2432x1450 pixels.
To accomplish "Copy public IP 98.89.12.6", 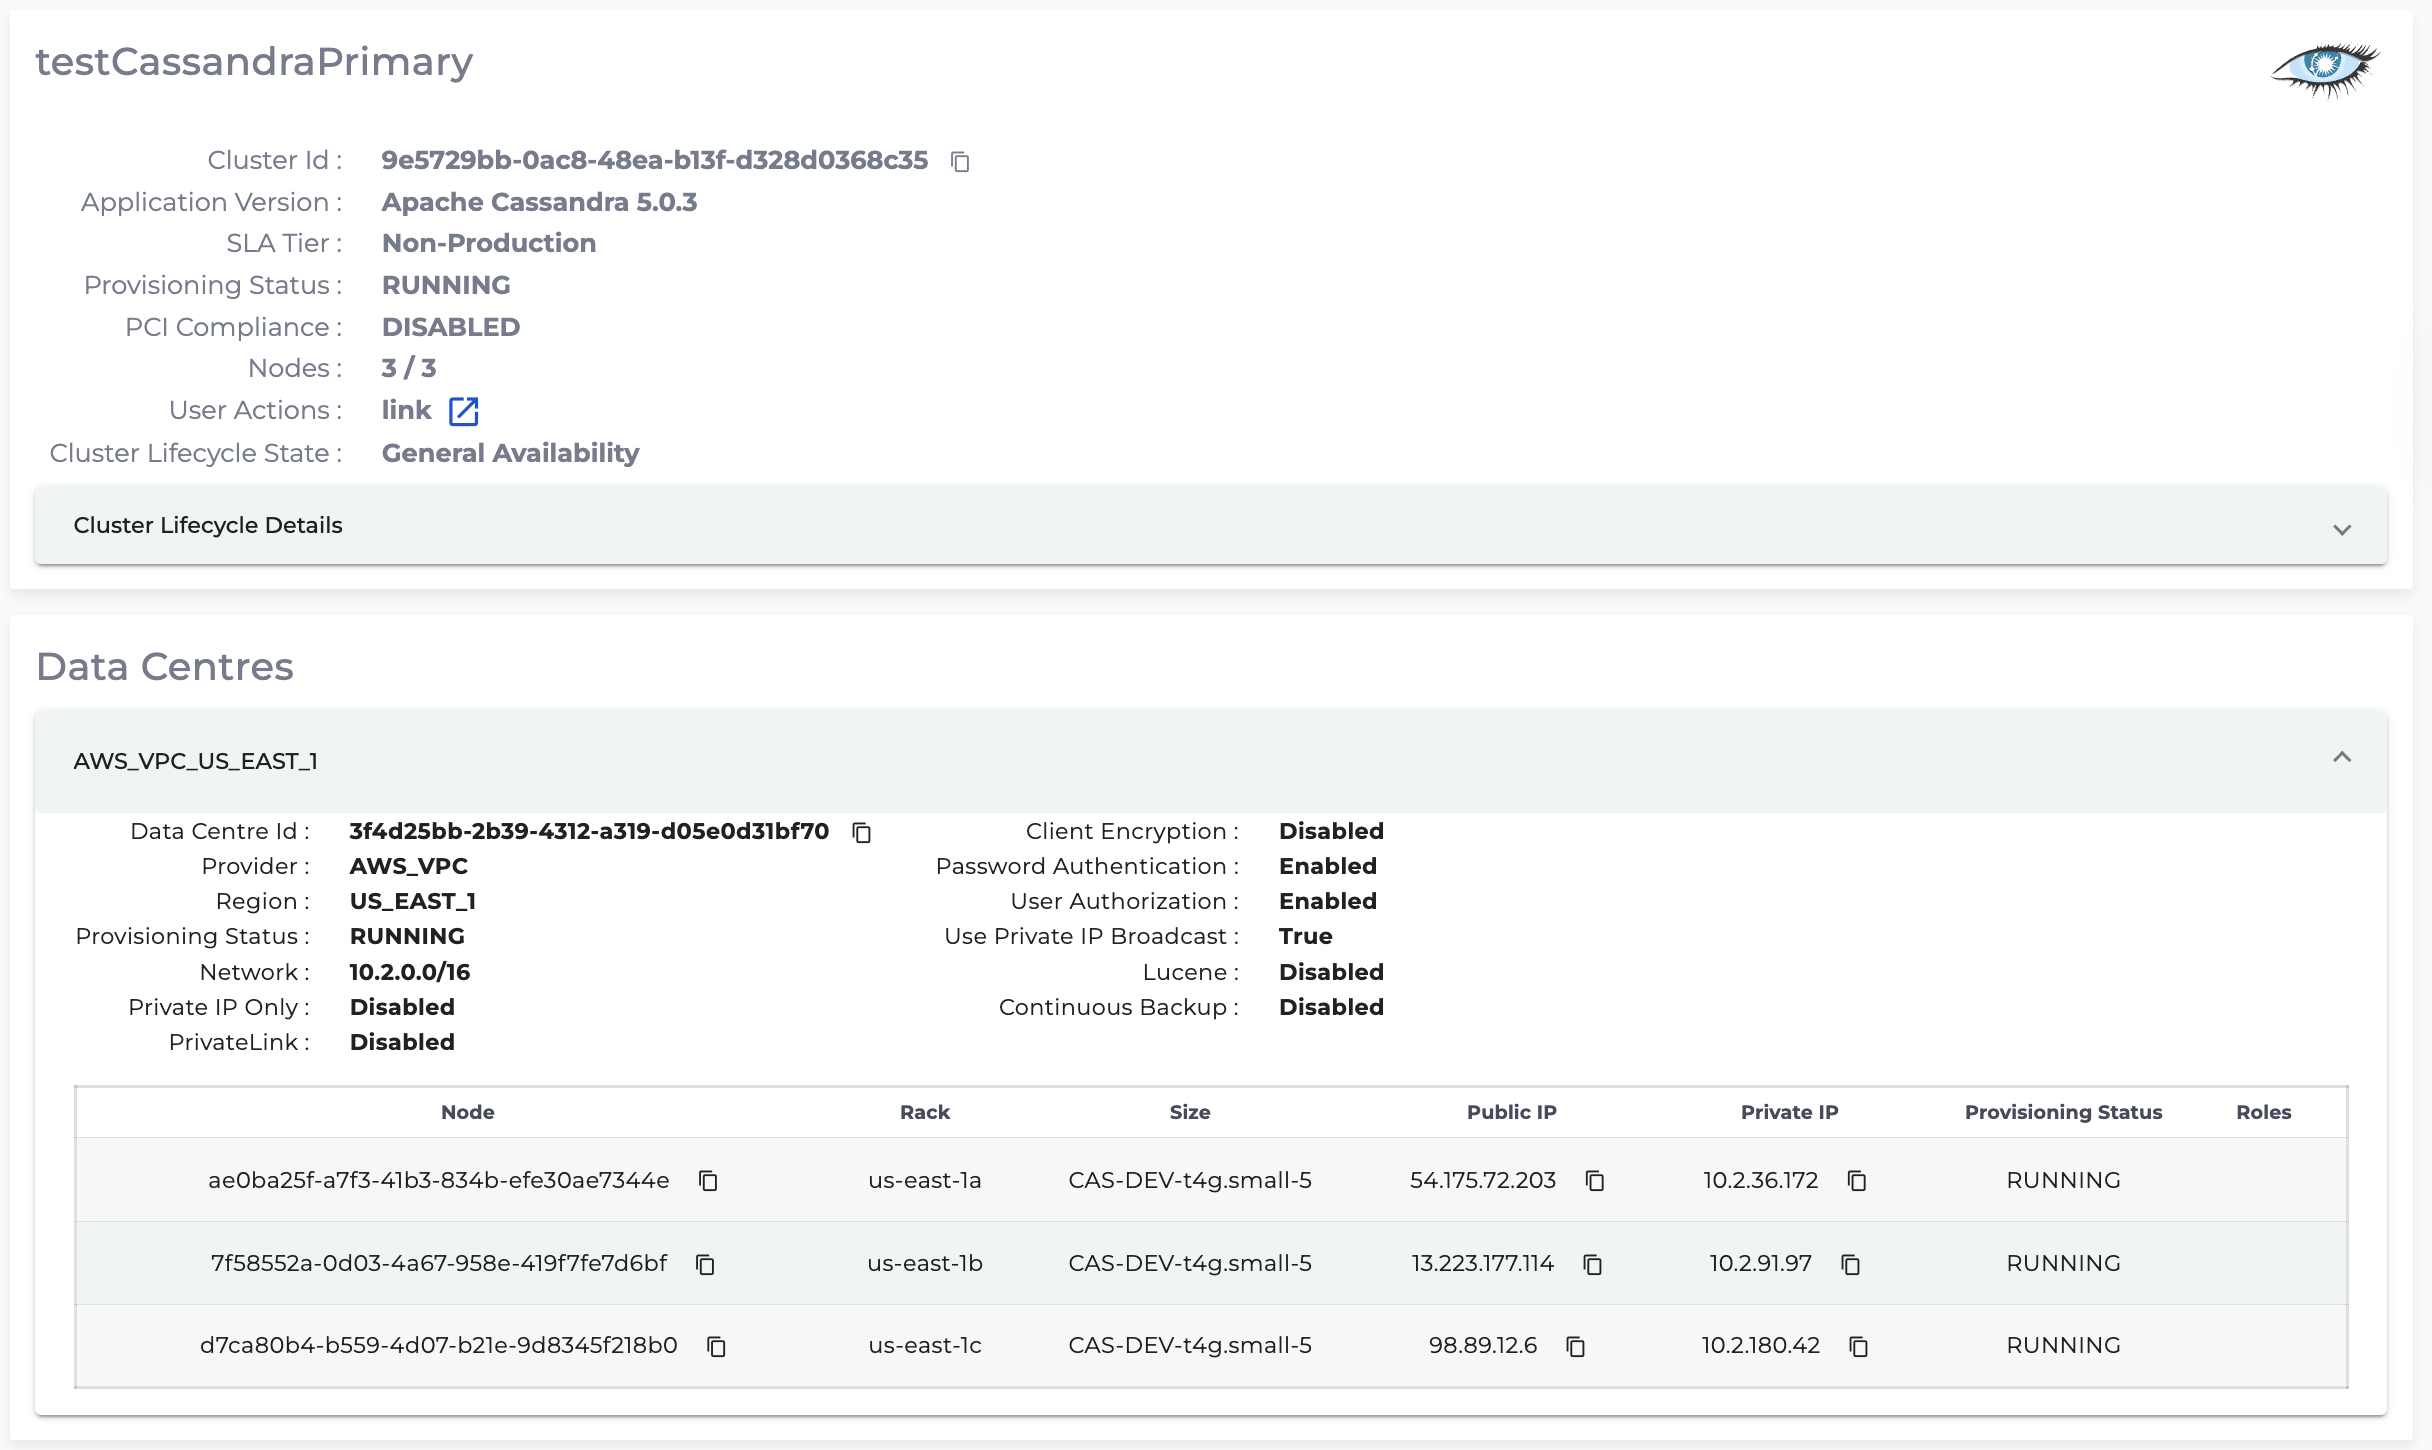I will (x=1576, y=1347).
